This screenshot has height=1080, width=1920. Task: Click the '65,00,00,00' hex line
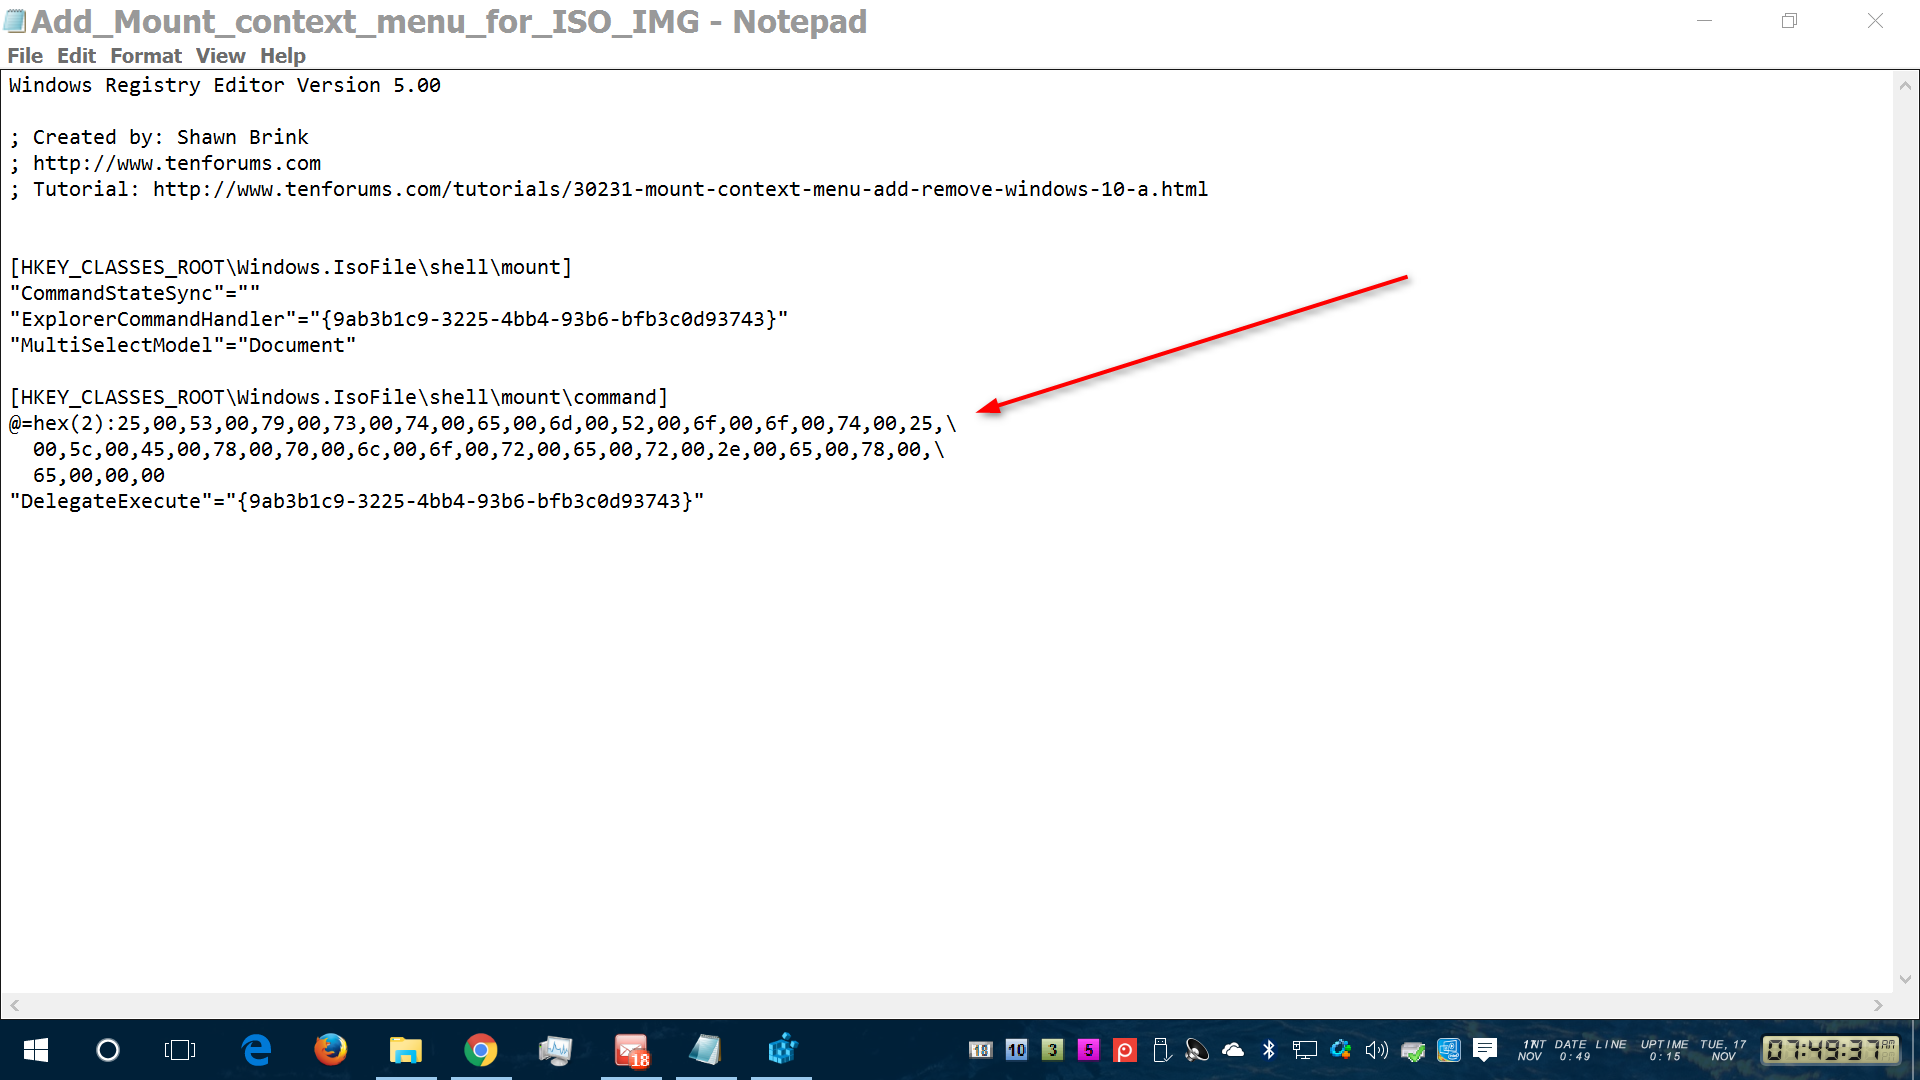coord(99,476)
